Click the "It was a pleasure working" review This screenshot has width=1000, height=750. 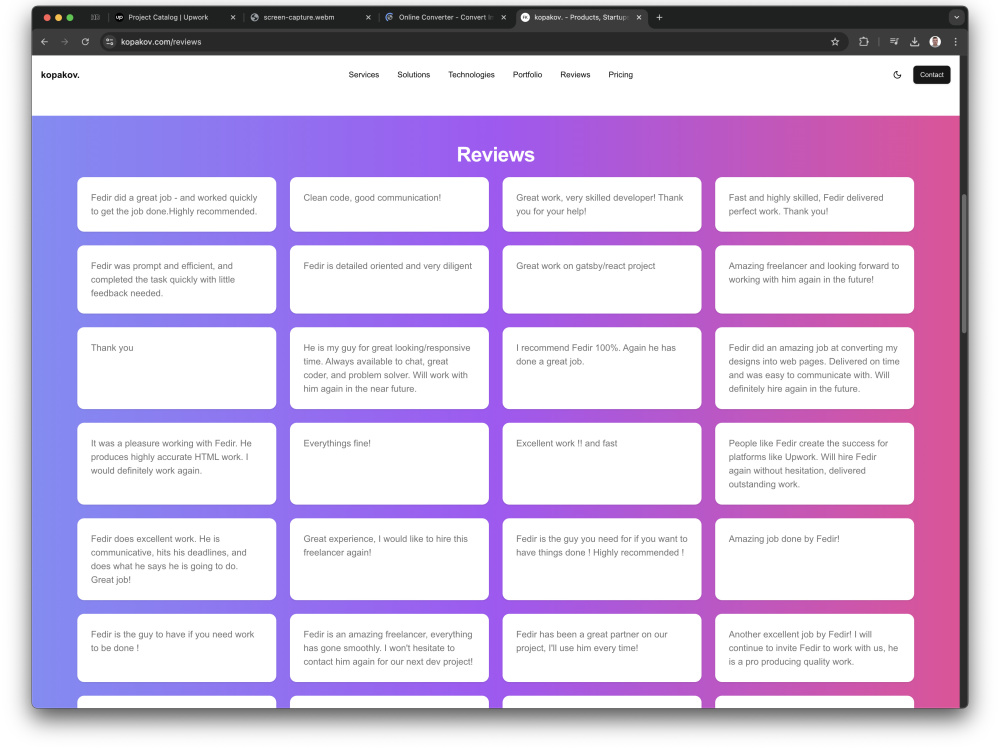177,464
